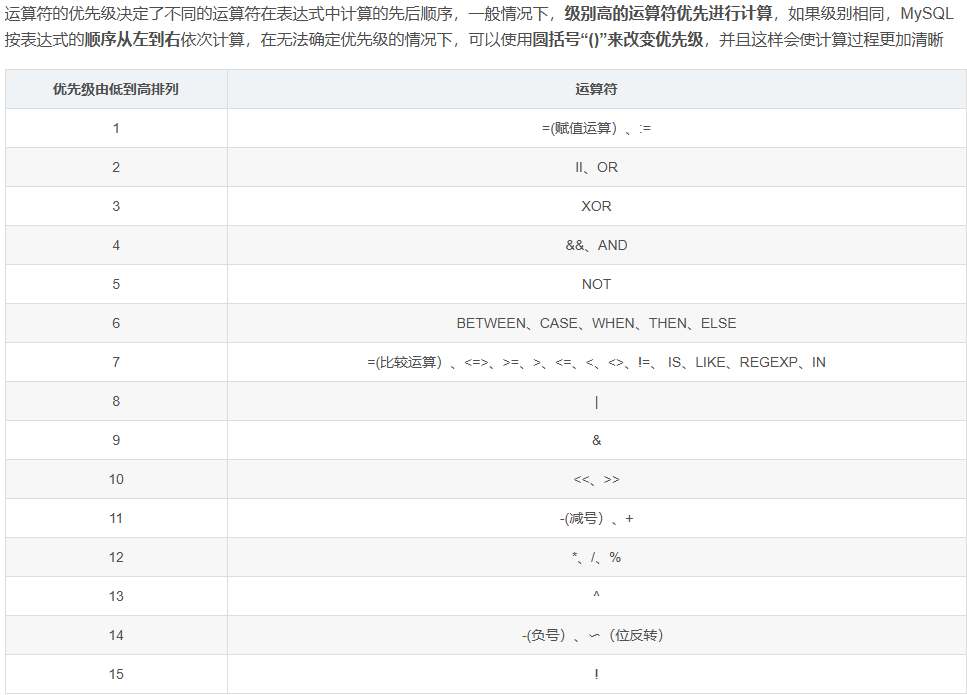The image size is (967, 695).
Task: Click the BETWEEN、CASE、WHEN、THEN、ELSE cell
Action: coord(596,323)
